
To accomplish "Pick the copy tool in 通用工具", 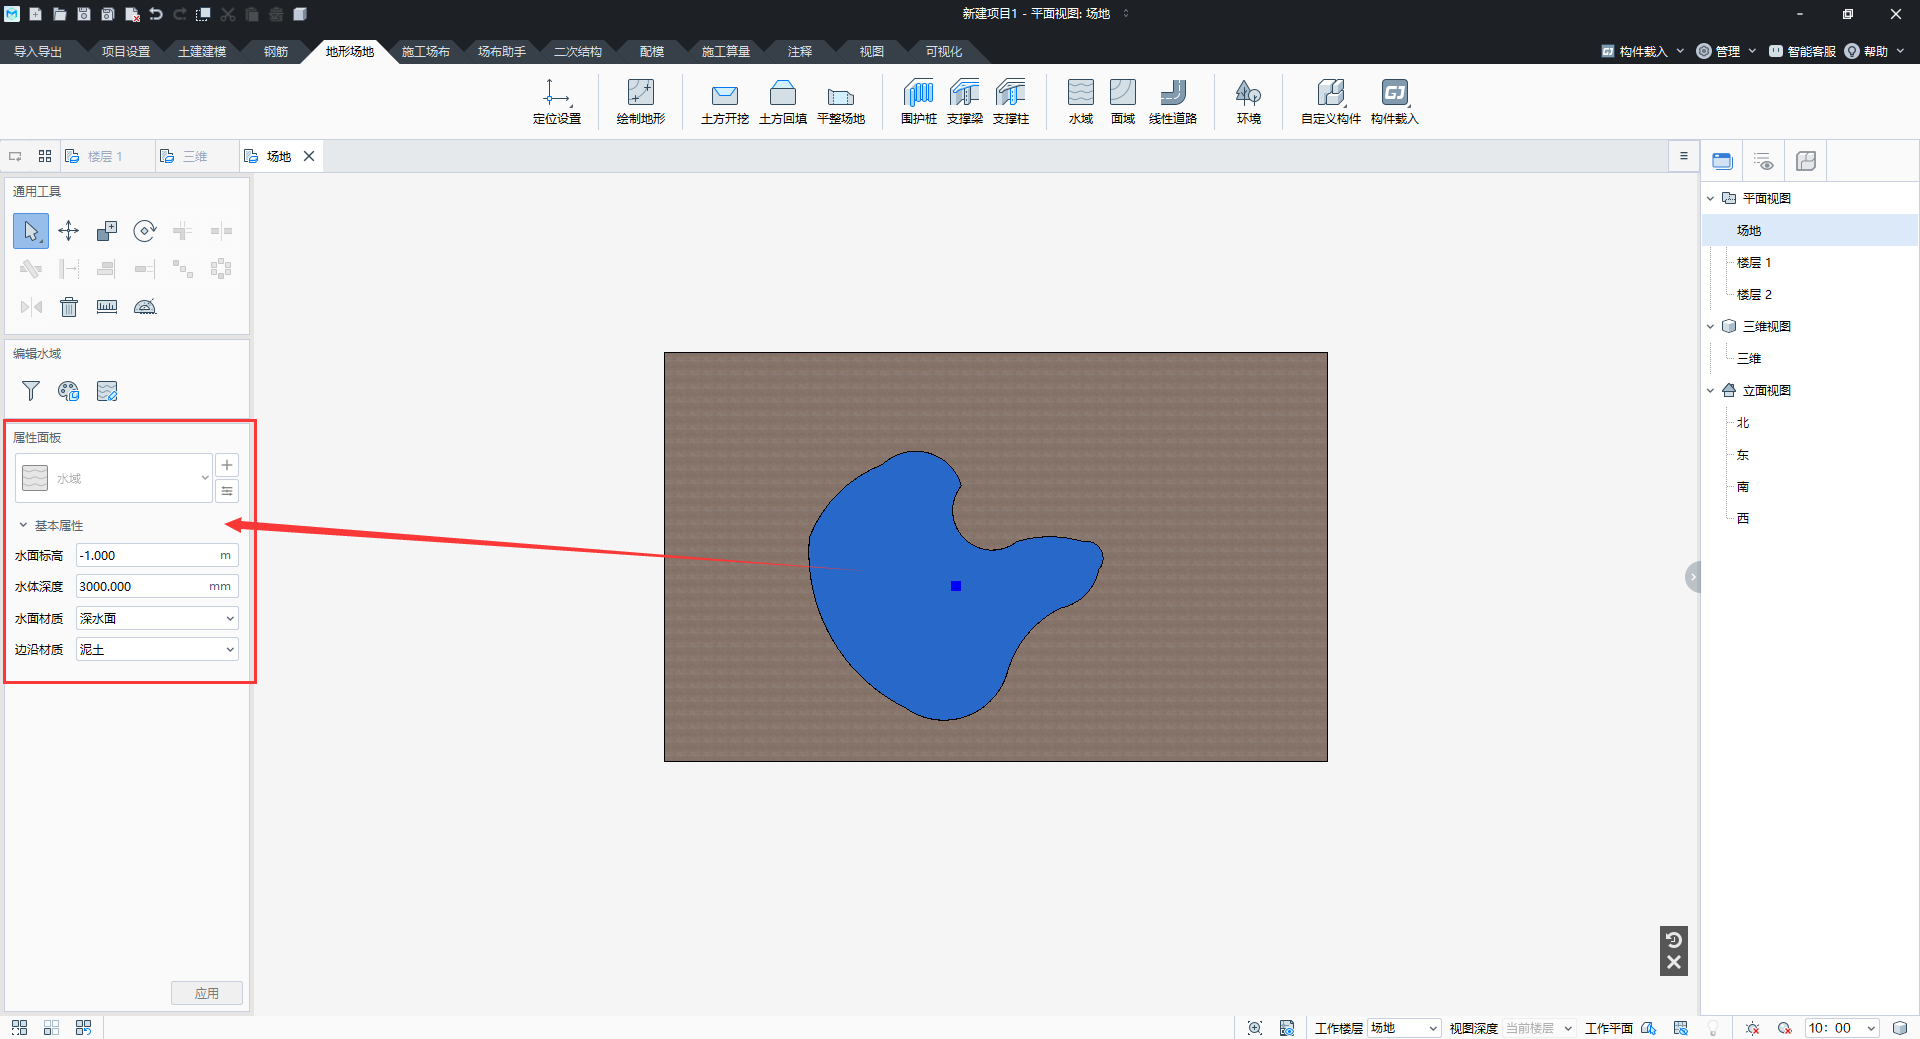I will coord(106,231).
